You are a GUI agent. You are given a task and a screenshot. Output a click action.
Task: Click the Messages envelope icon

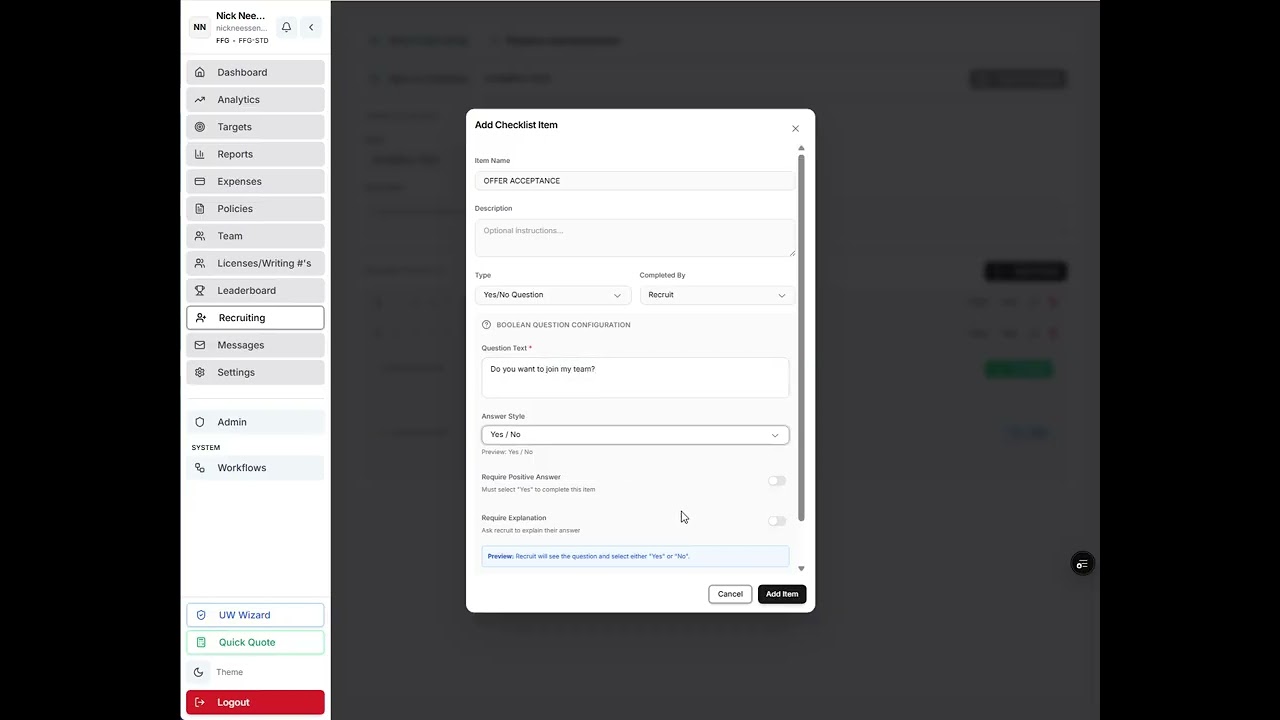point(200,345)
